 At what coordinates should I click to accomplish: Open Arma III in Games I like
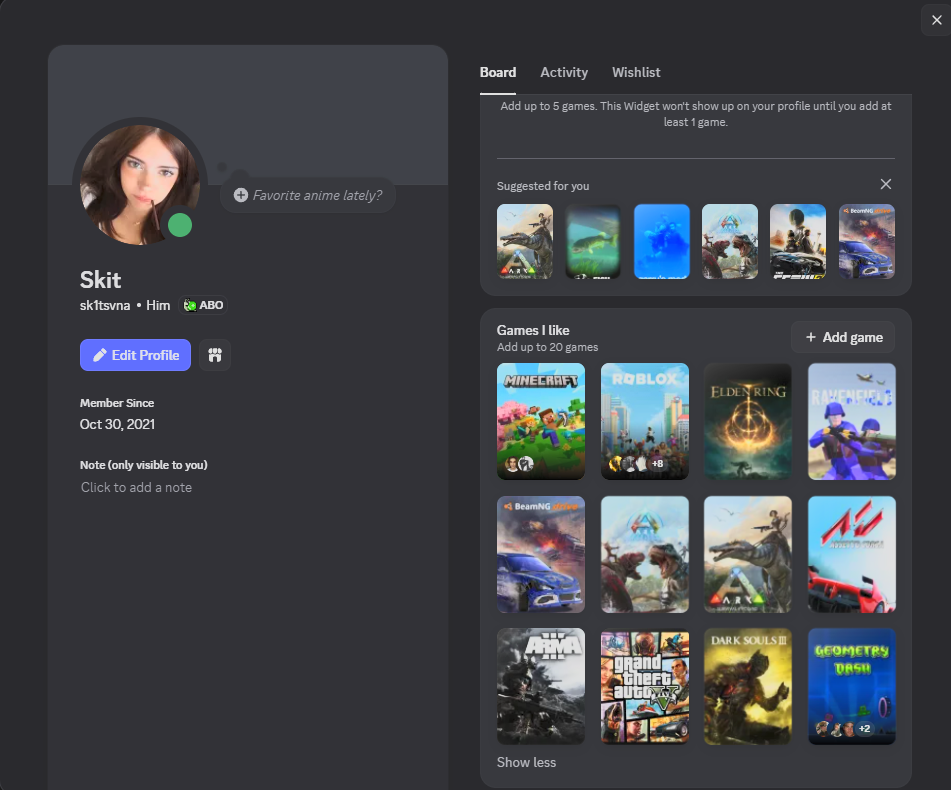(x=541, y=686)
